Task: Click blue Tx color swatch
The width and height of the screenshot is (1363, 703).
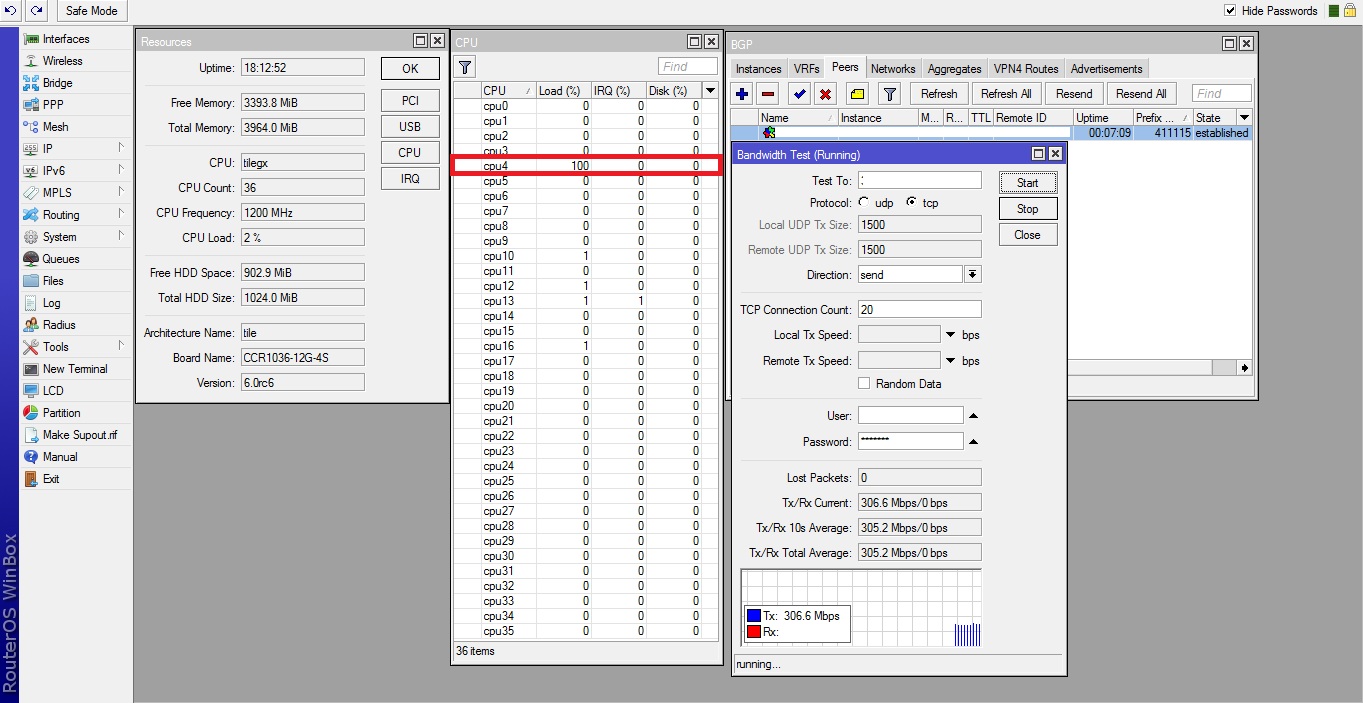Action: (754, 616)
